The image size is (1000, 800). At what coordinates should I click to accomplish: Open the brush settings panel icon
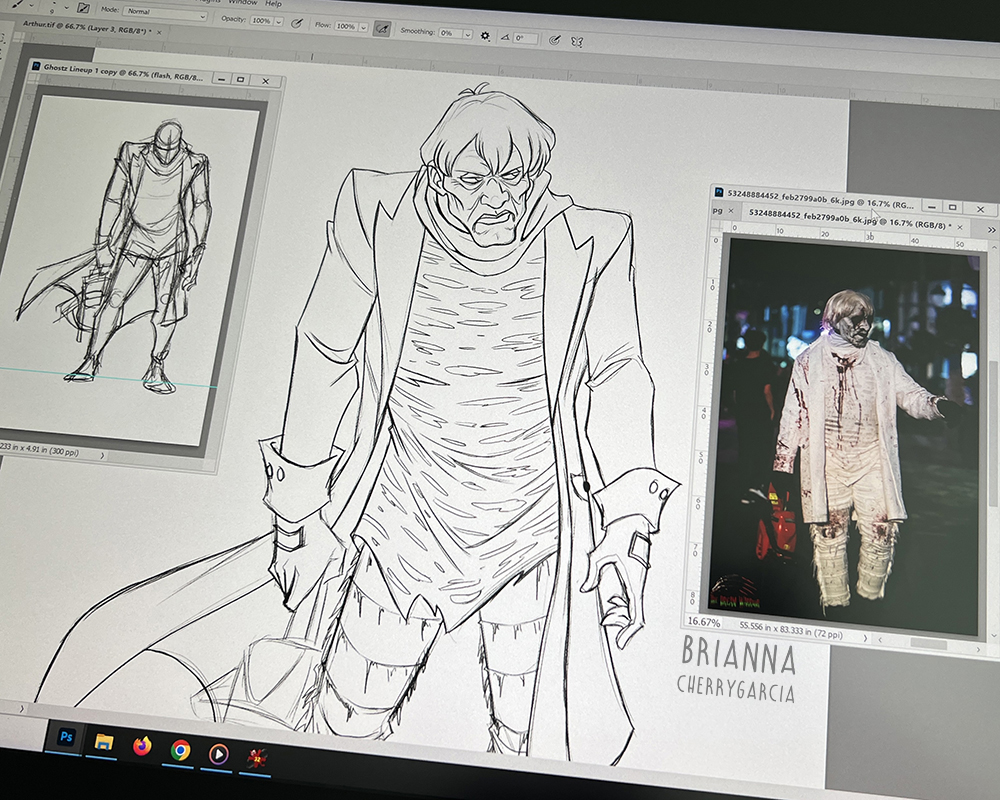(83, 8)
